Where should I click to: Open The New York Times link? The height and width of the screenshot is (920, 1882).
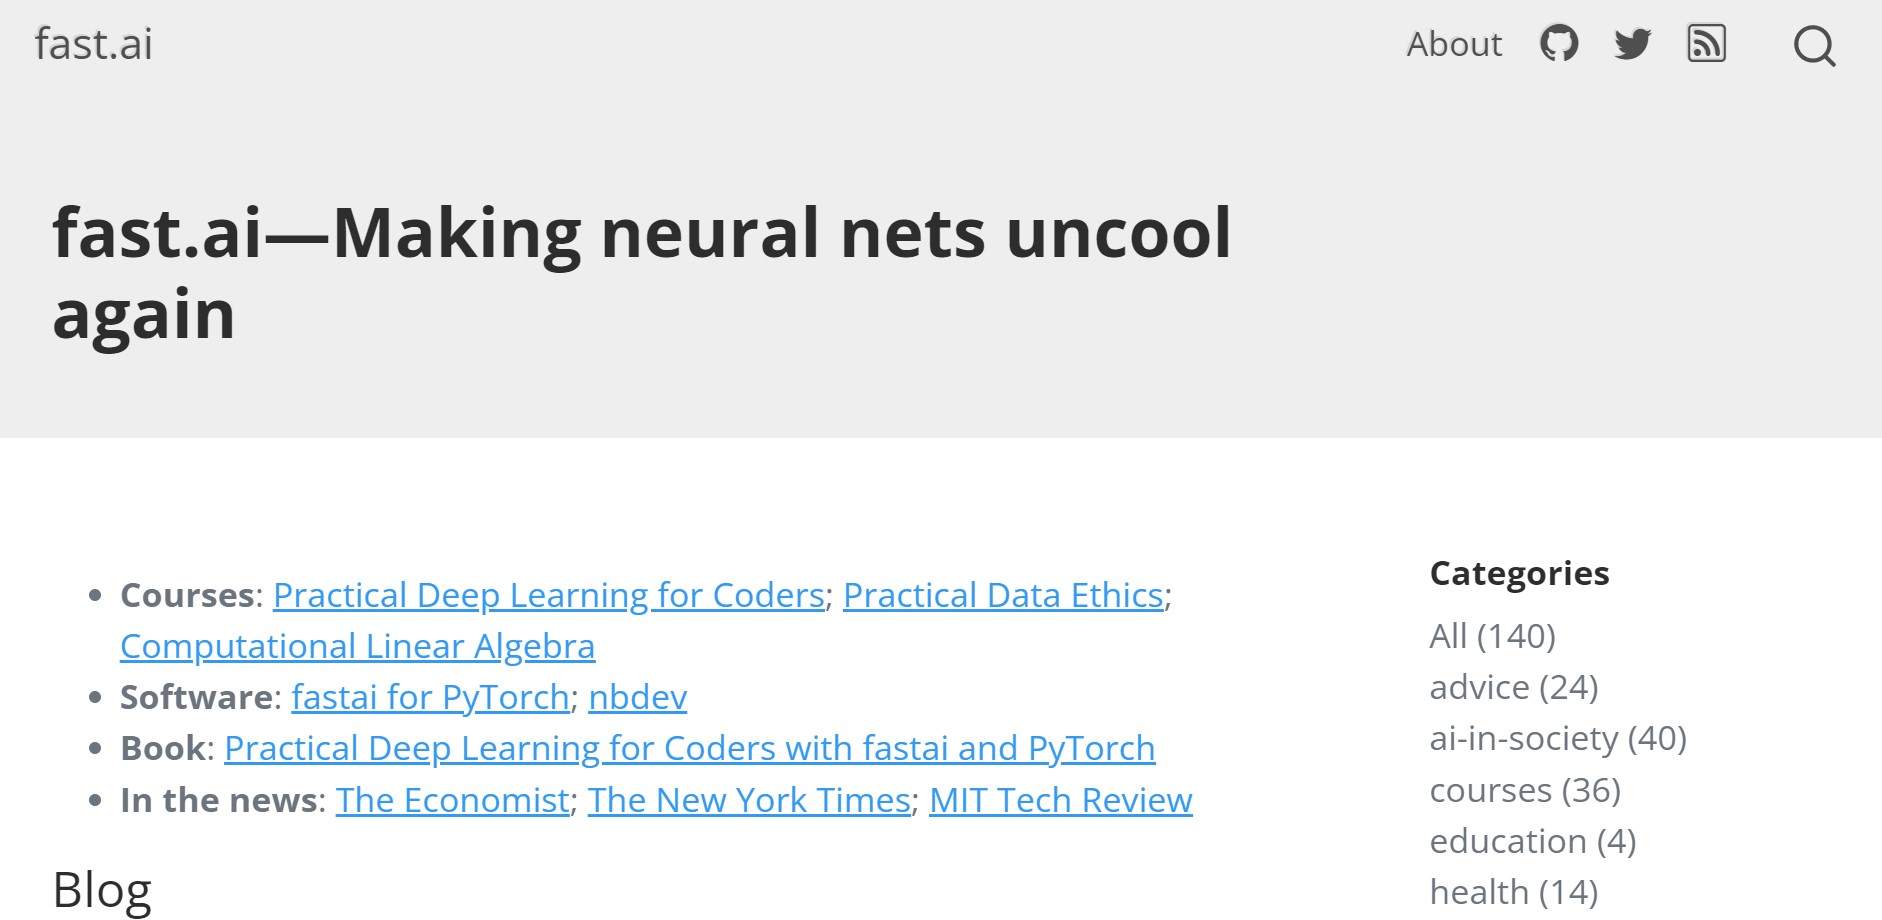click(x=749, y=800)
